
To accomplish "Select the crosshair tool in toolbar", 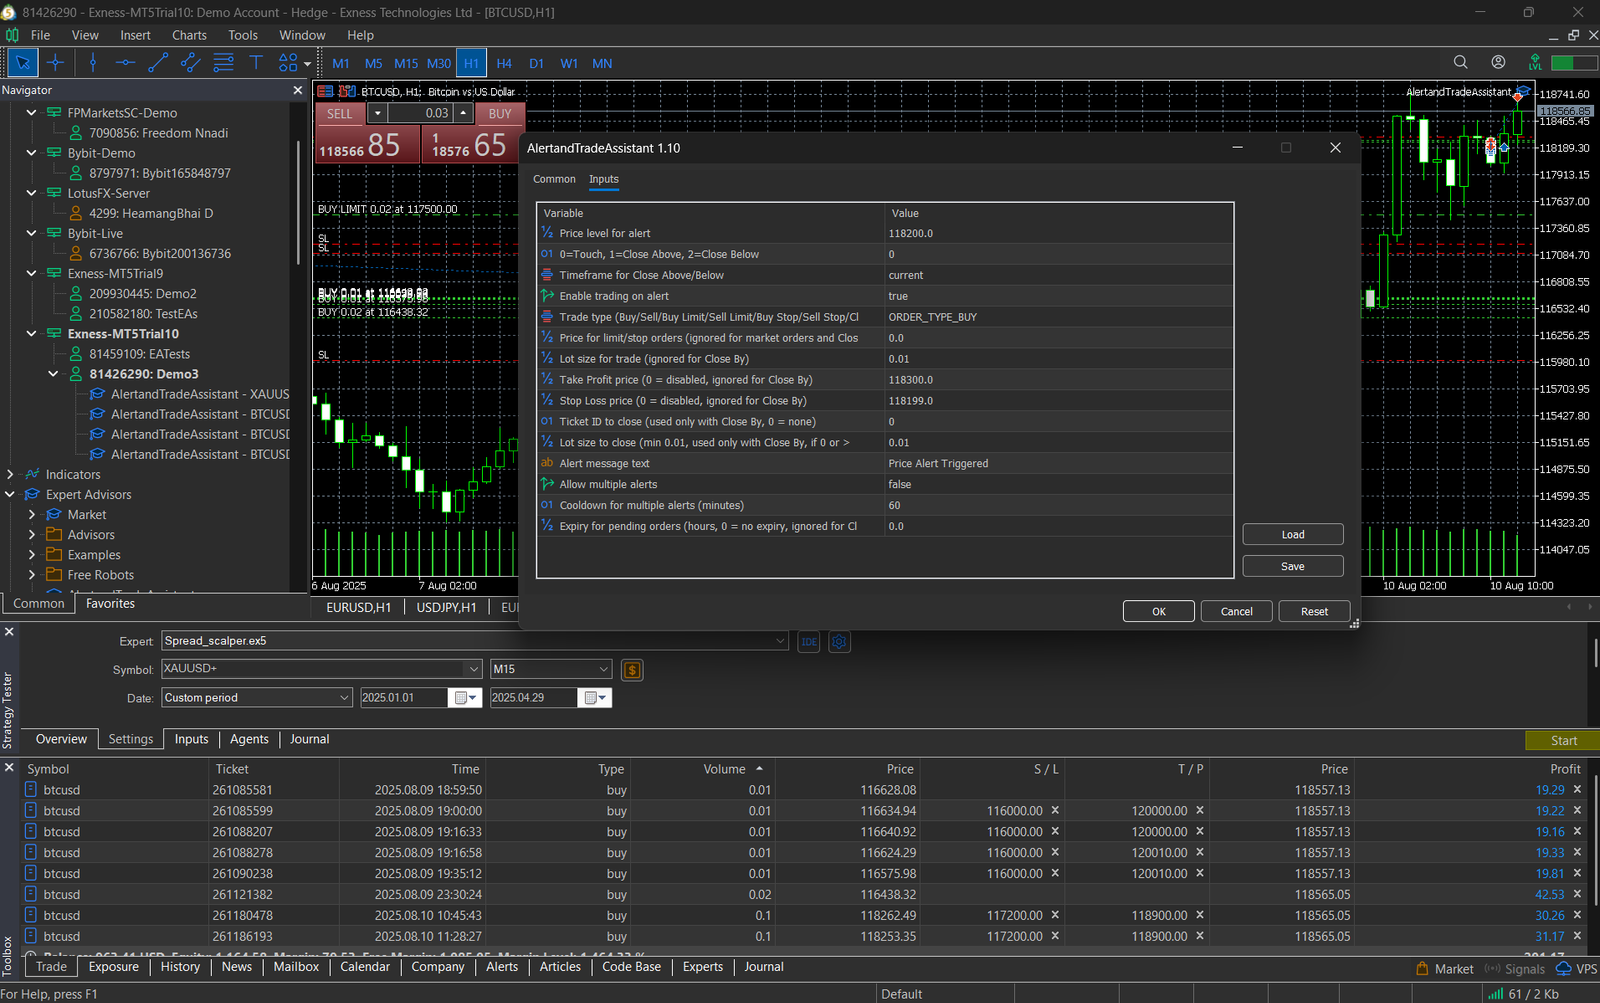I will point(56,63).
